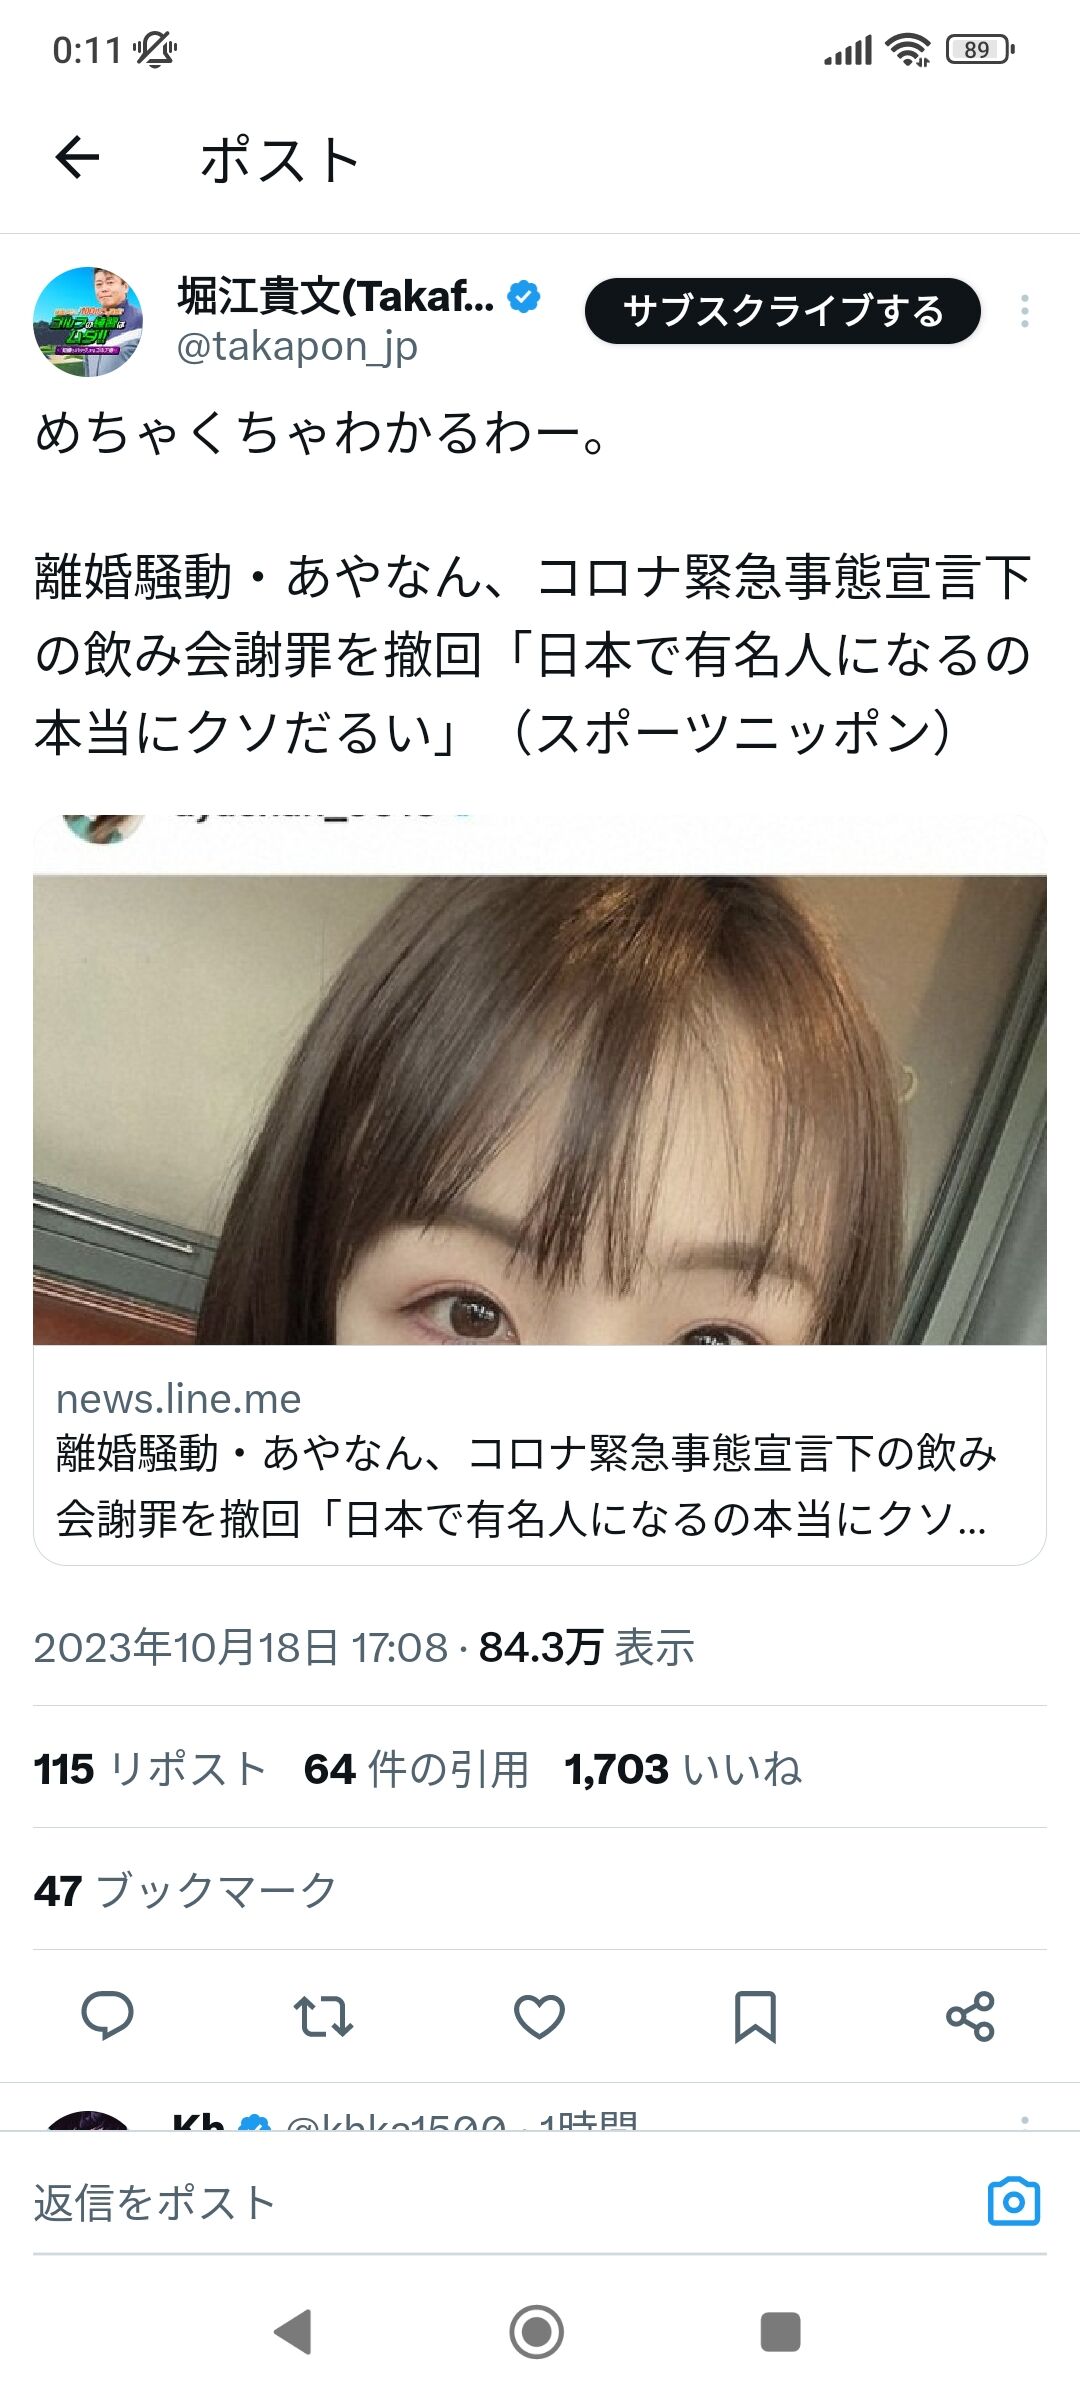View the 64 件の引用 quotes

point(416,1768)
